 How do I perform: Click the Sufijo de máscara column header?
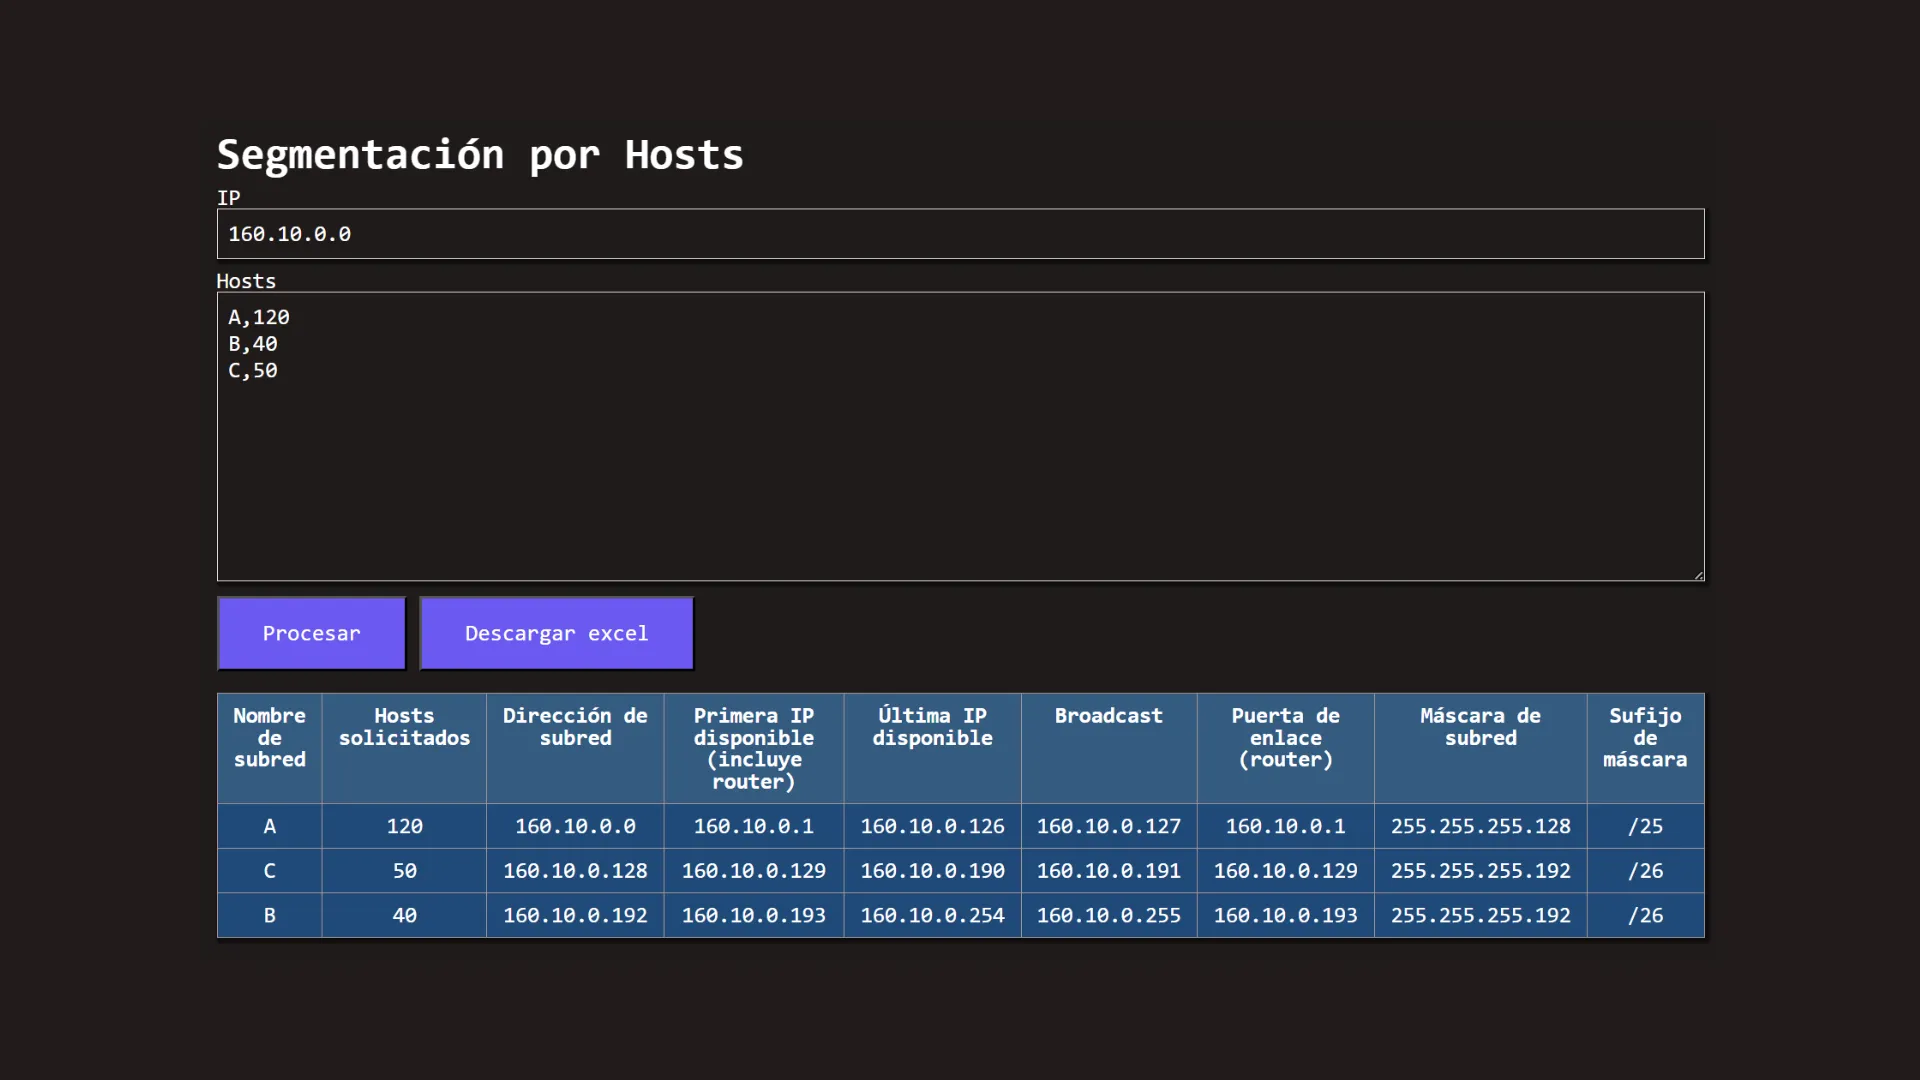[x=1644, y=737]
